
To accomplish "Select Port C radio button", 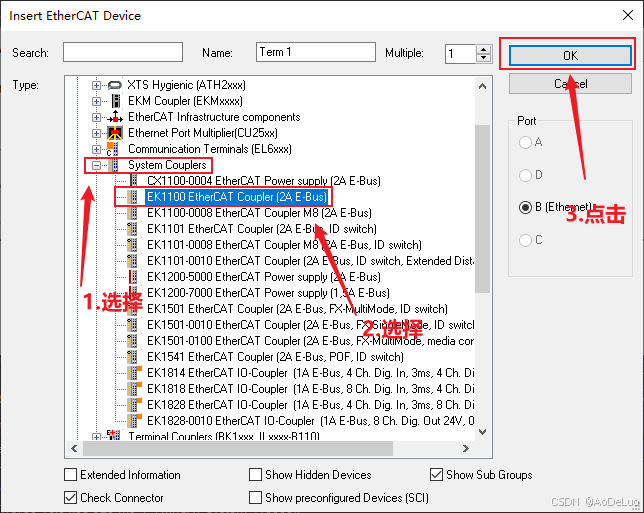I will pos(525,240).
